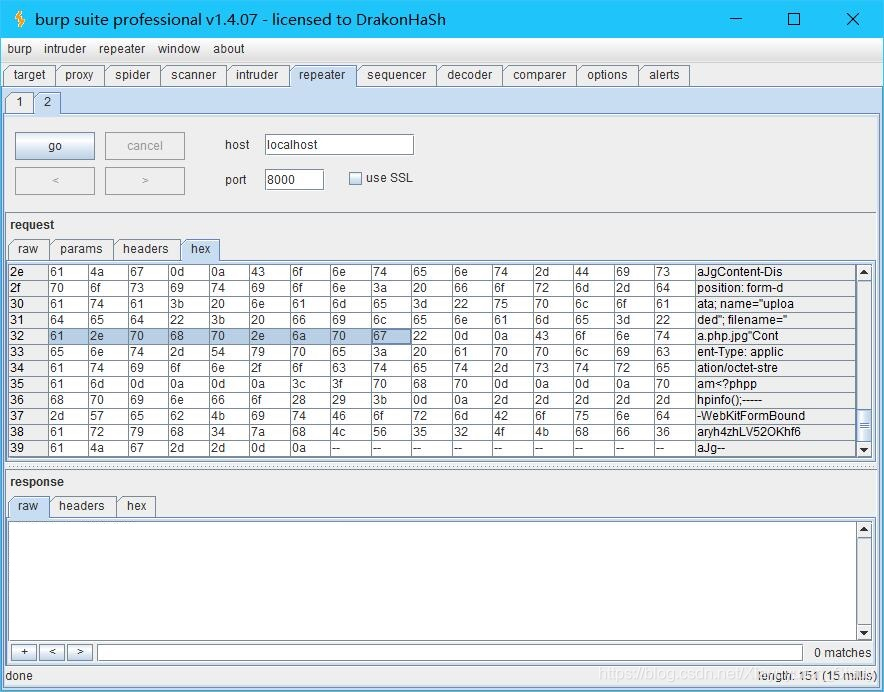This screenshot has width=884, height=692.
Task: Open the intruder menu in the menu bar
Action: coord(65,49)
